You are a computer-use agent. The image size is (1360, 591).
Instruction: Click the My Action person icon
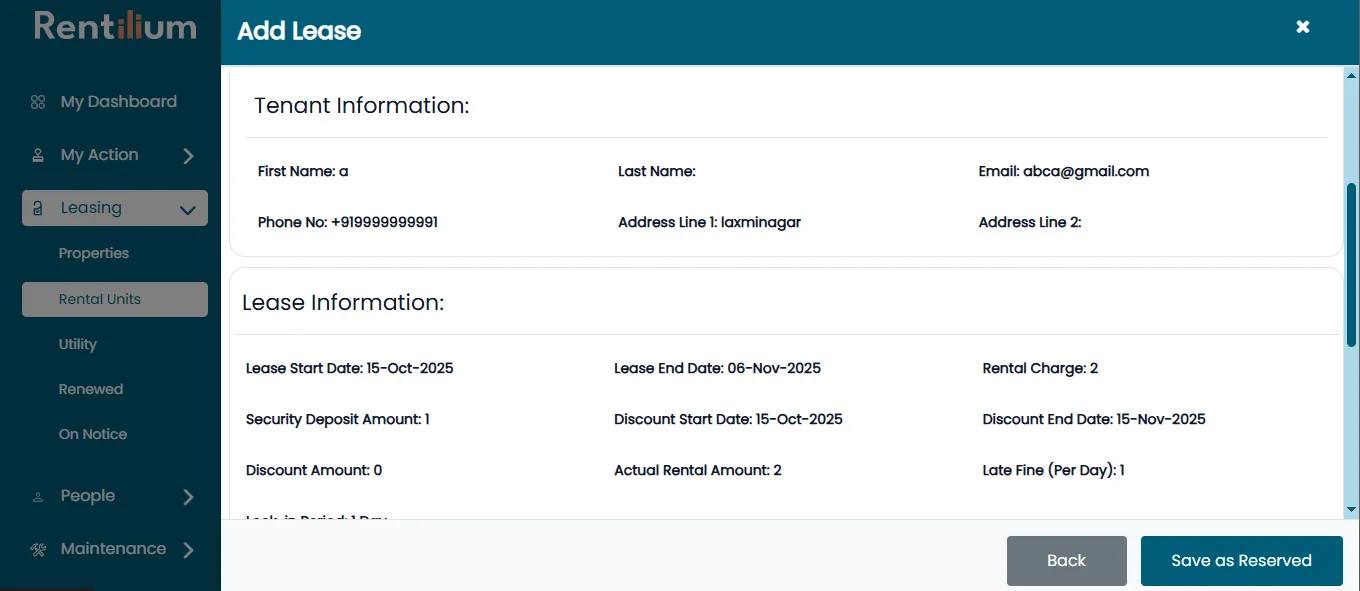(x=38, y=155)
